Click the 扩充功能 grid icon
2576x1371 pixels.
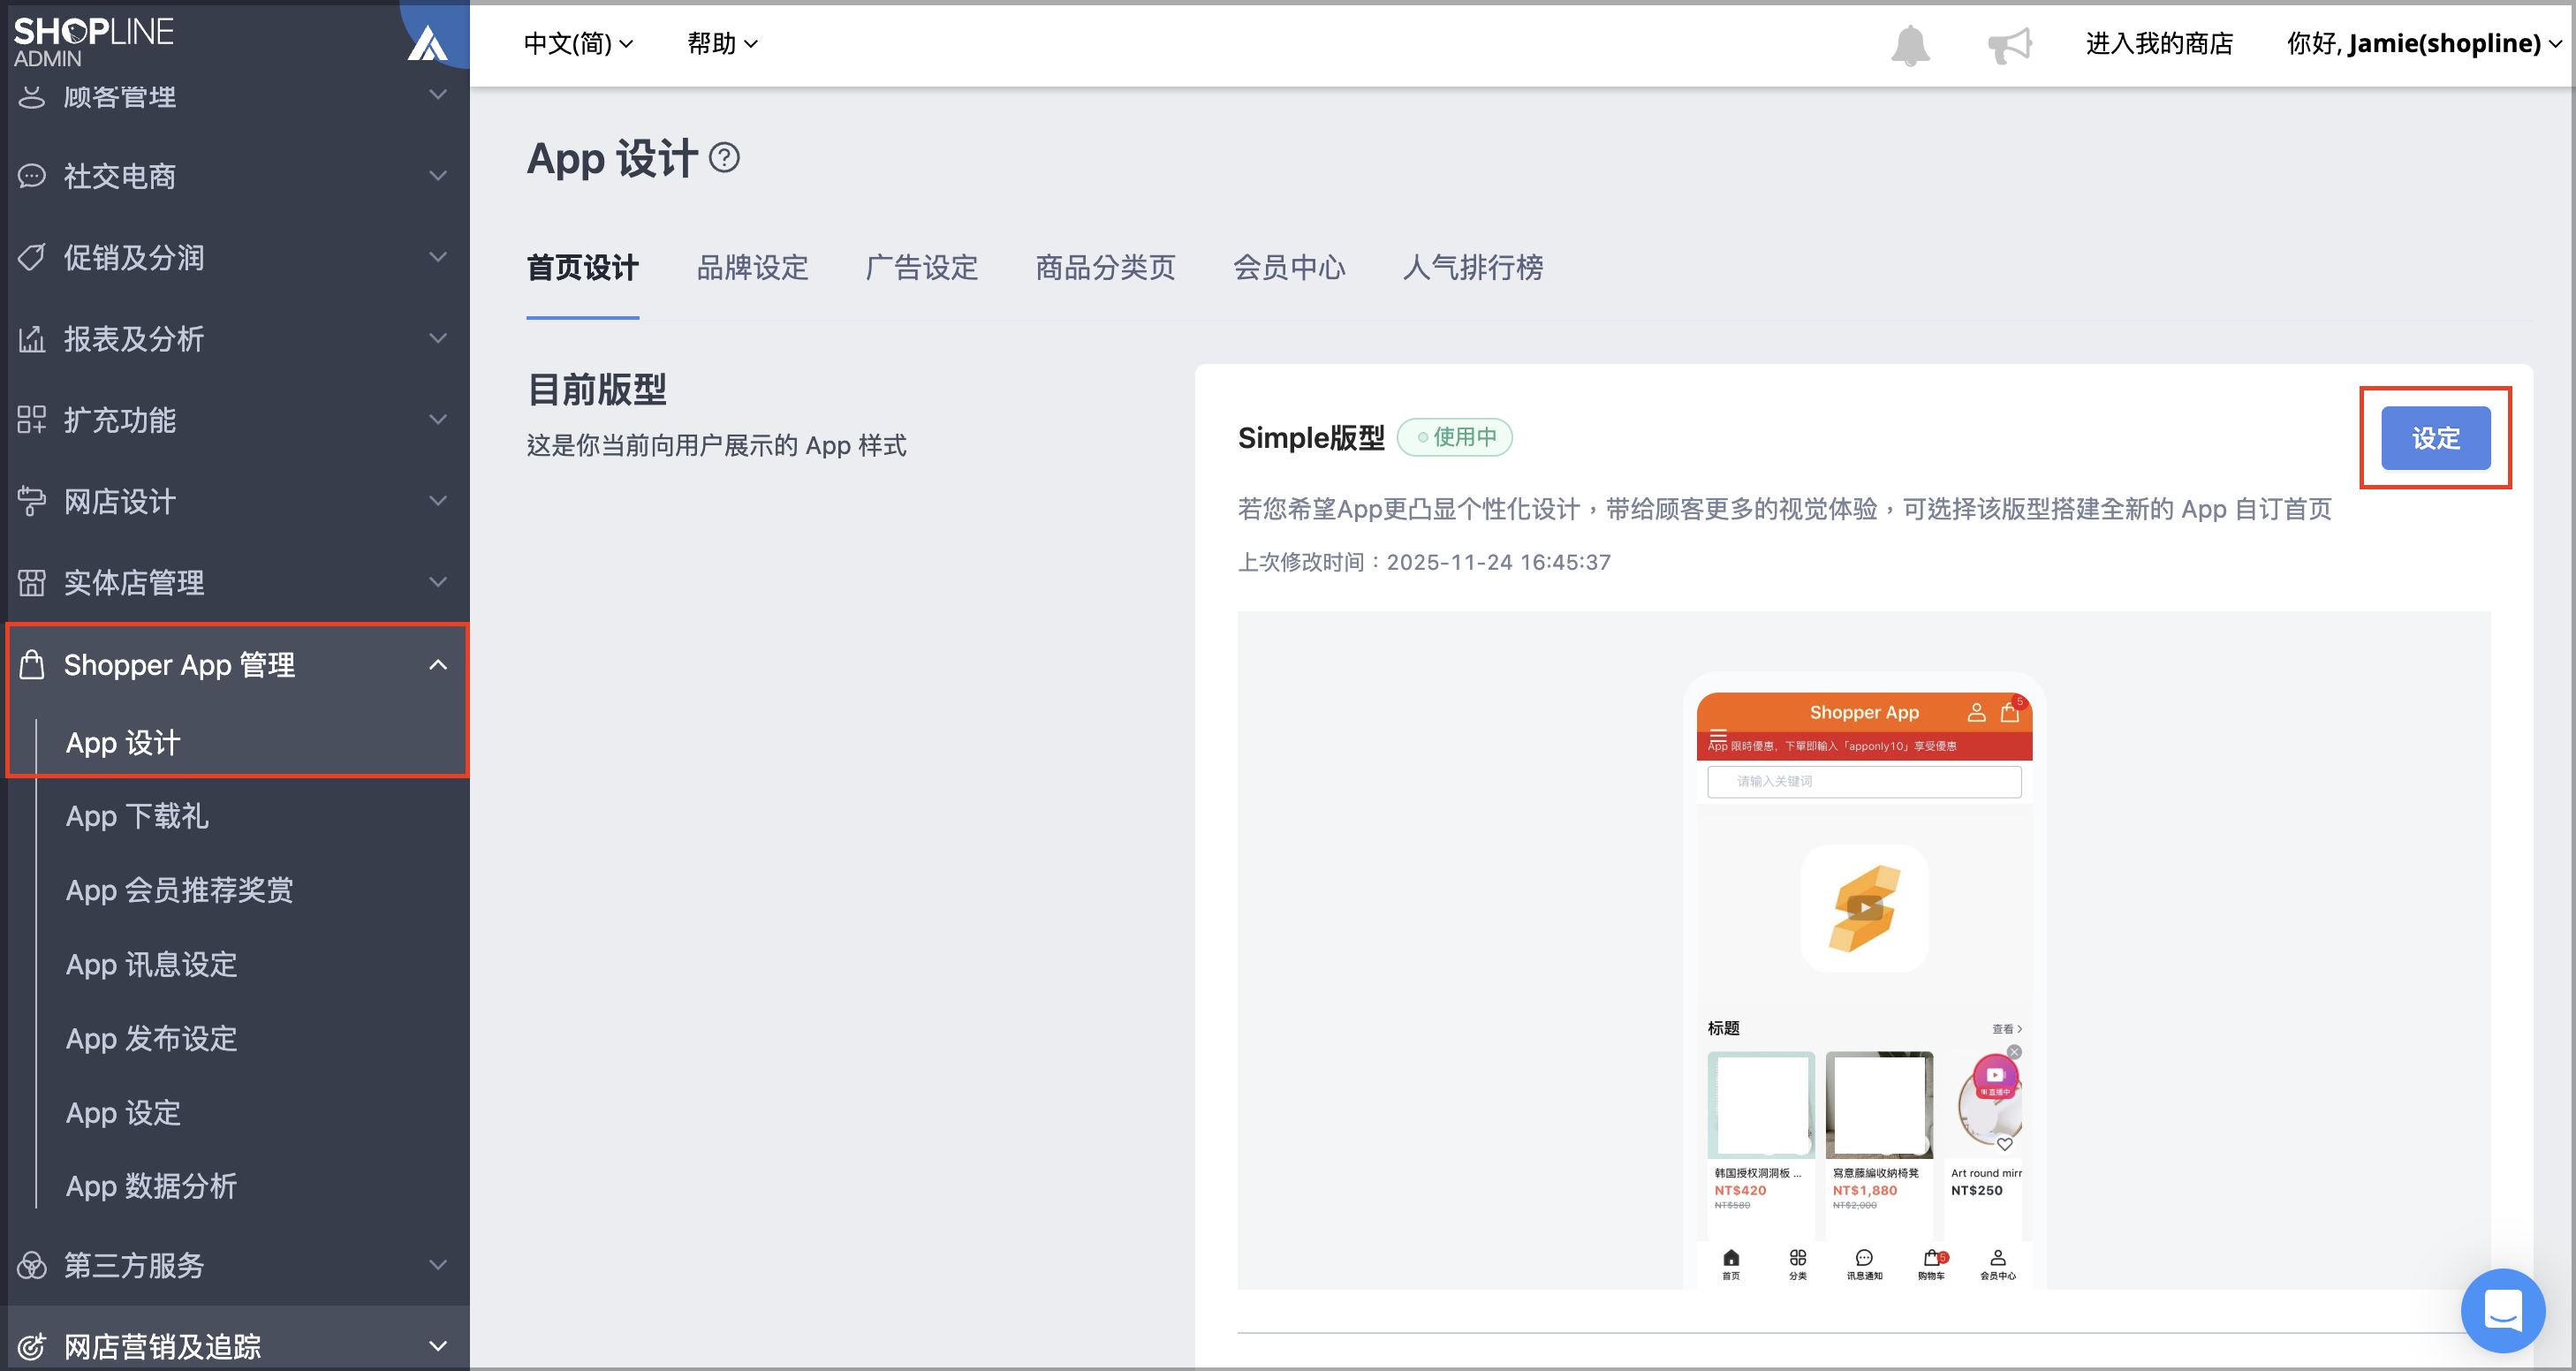32,420
